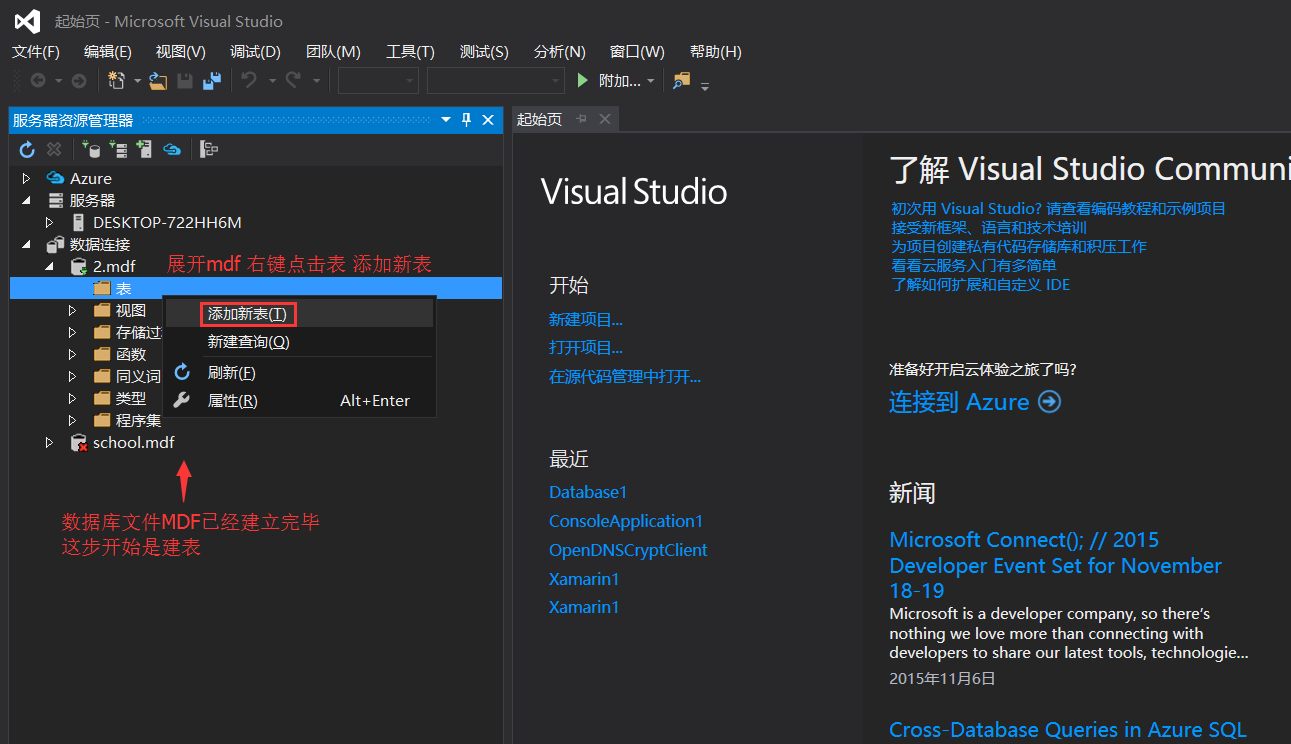The width and height of the screenshot is (1291, 744).
Task: Click the Open File folder icon
Action: tap(158, 81)
